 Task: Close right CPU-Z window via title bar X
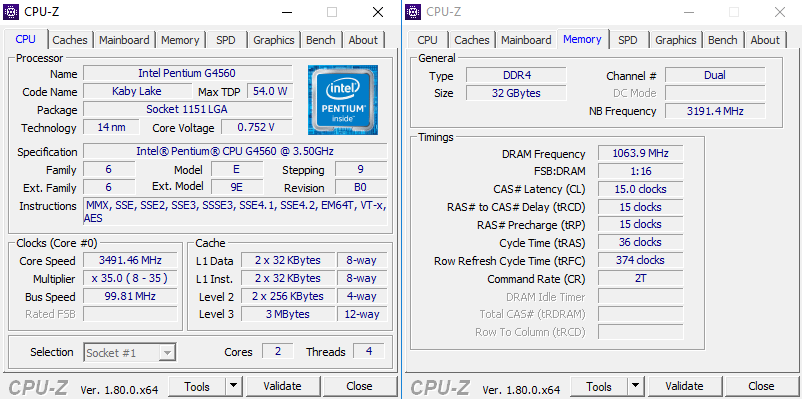click(x=779, y=12)
